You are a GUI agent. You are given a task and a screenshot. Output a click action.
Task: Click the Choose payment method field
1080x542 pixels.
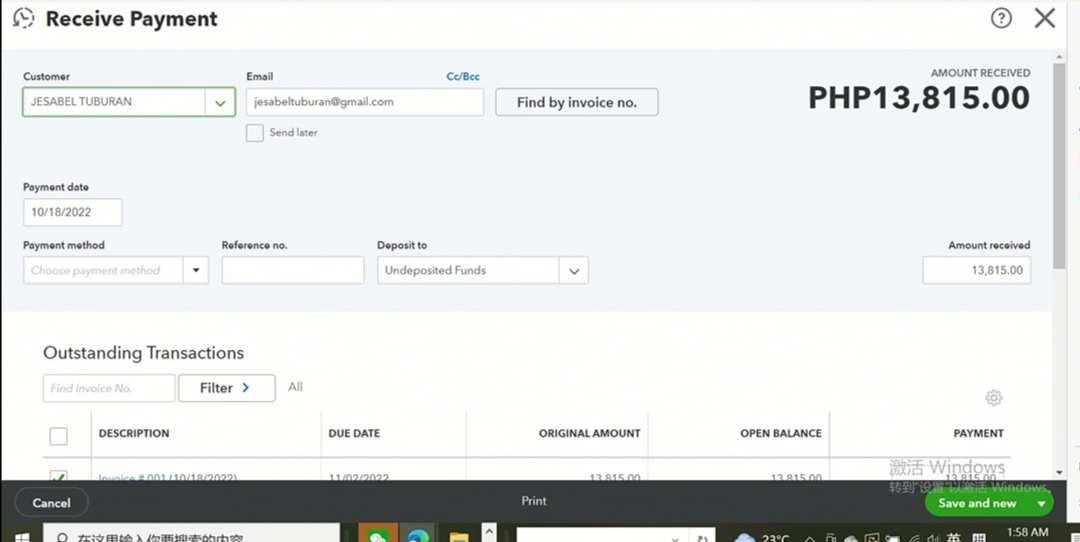click(x=103, y=271)
